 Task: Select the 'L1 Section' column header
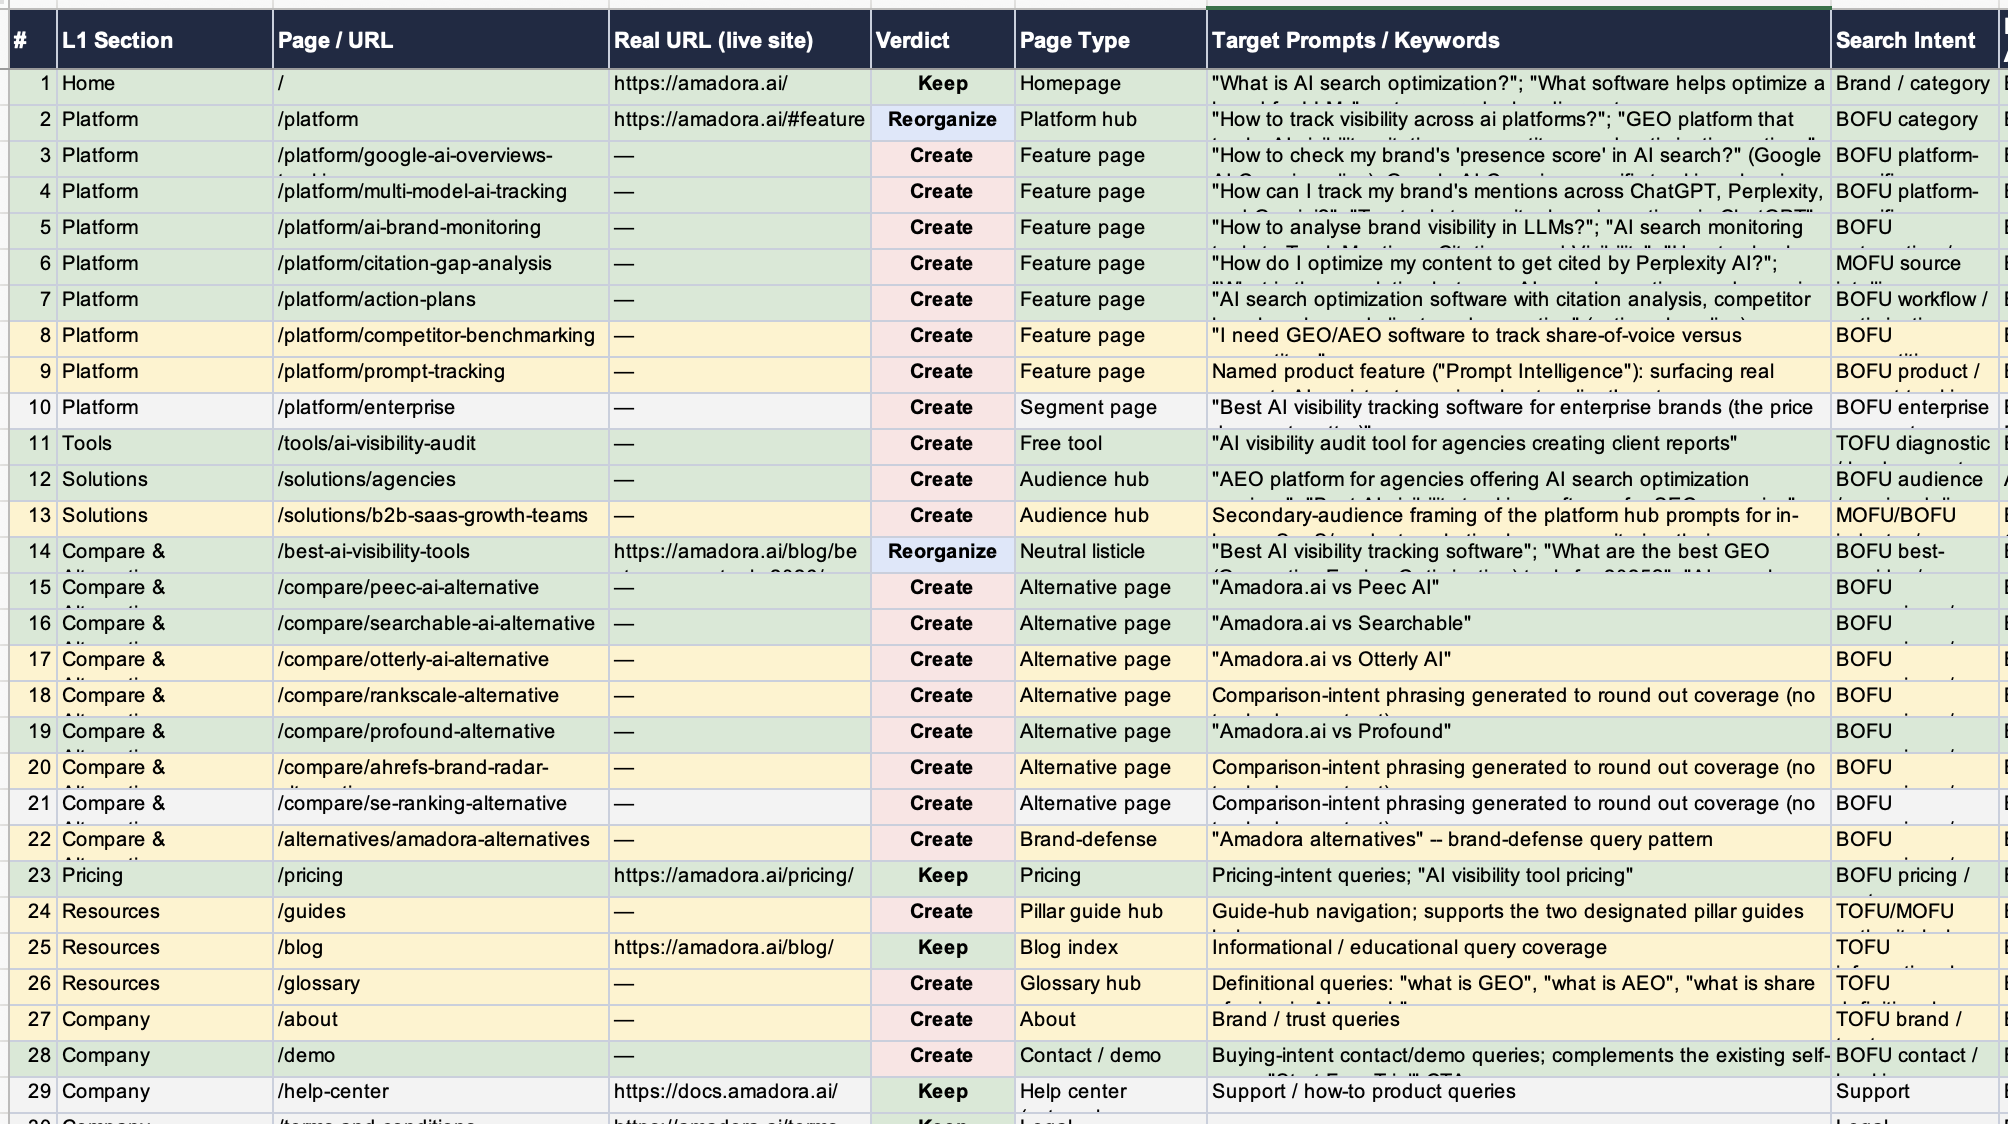click(x=164, y=40)
